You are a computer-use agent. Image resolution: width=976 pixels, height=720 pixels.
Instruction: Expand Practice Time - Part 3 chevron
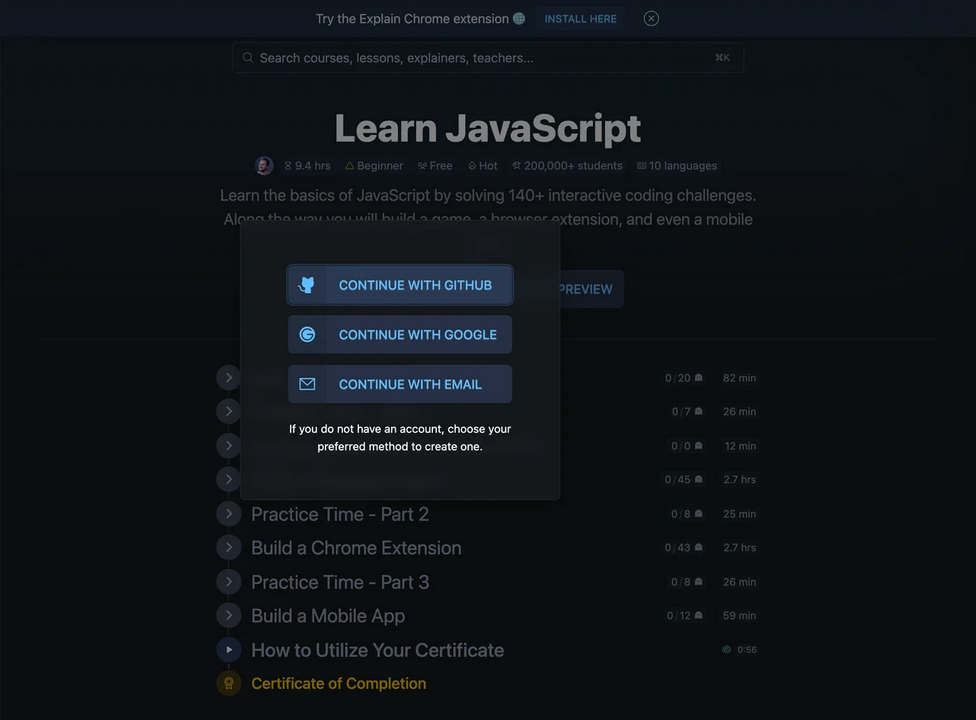[228, 581]
